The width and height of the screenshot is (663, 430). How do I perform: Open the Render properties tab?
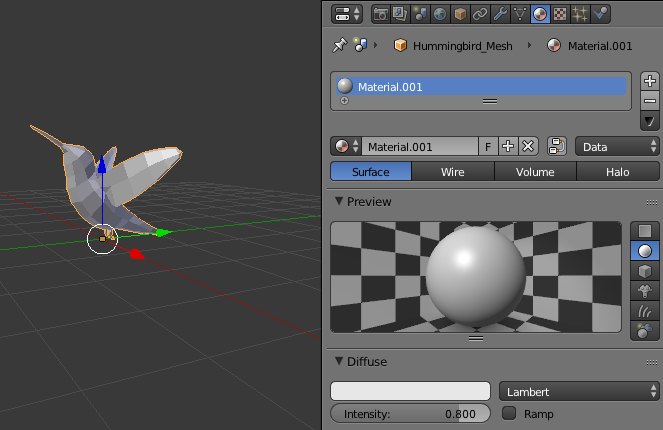pos(381,14)
